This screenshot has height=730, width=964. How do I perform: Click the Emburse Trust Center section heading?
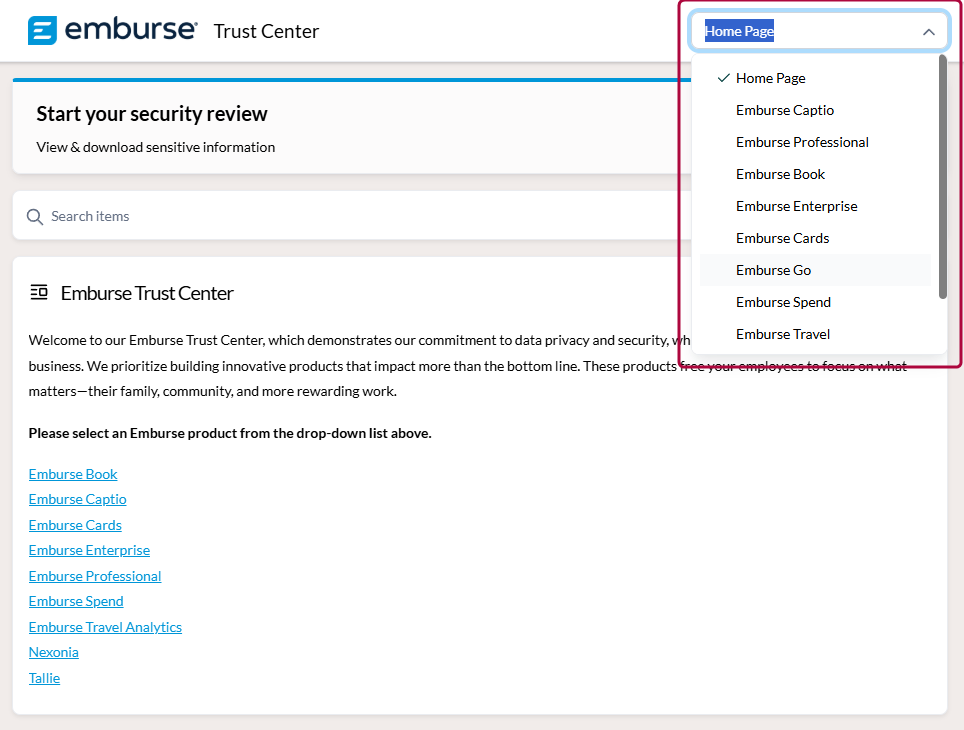coord(147,293)
